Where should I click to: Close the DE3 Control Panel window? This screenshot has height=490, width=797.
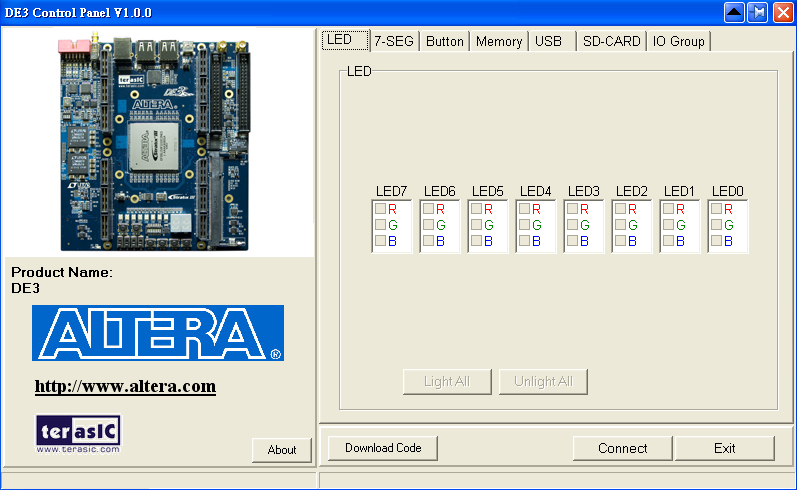(x=783, y=12)
